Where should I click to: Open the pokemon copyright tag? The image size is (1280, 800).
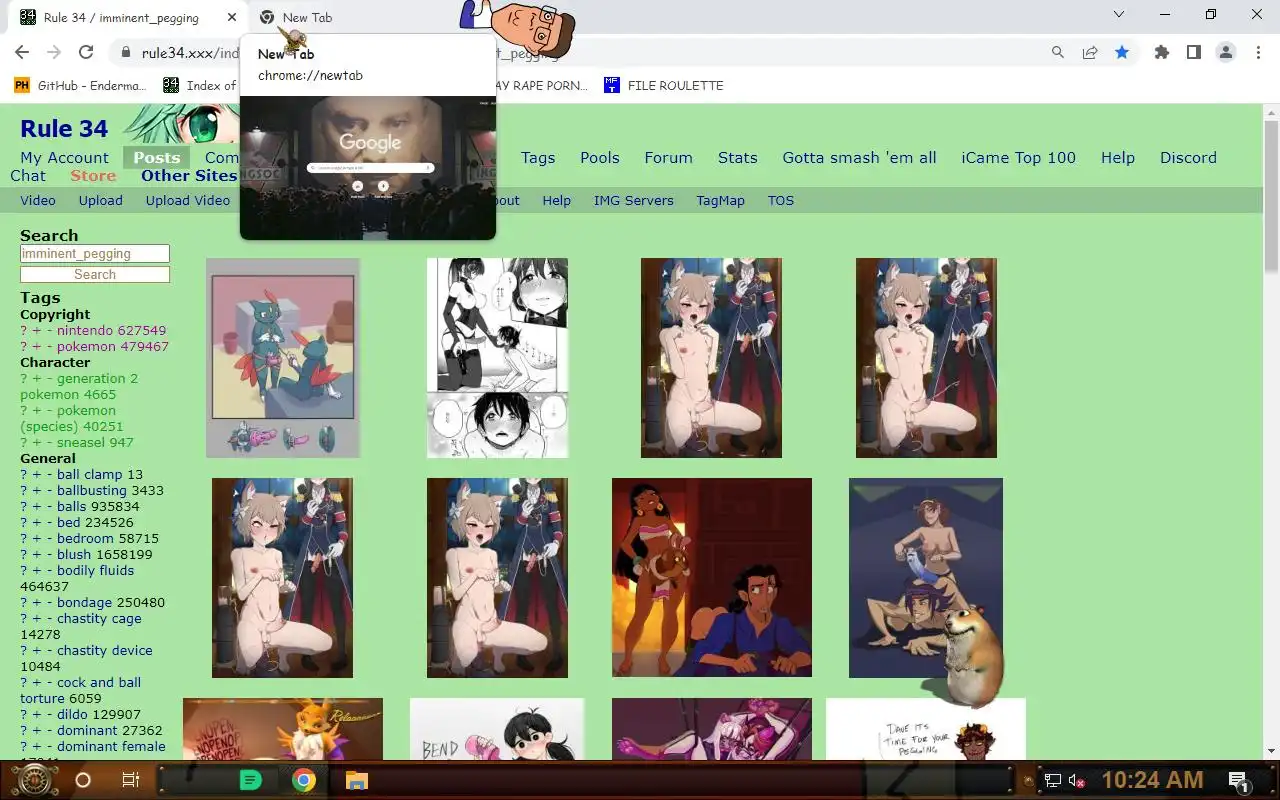(86, 346)
